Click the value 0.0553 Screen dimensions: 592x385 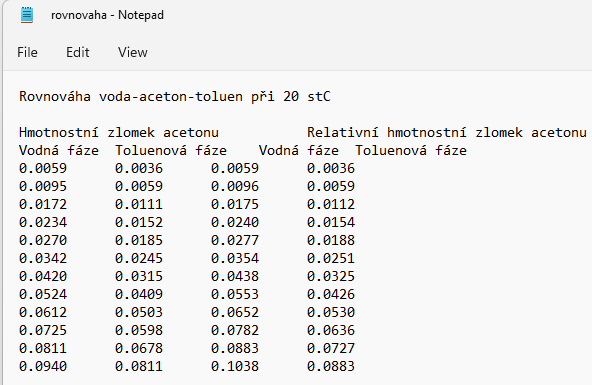point(235,294)
